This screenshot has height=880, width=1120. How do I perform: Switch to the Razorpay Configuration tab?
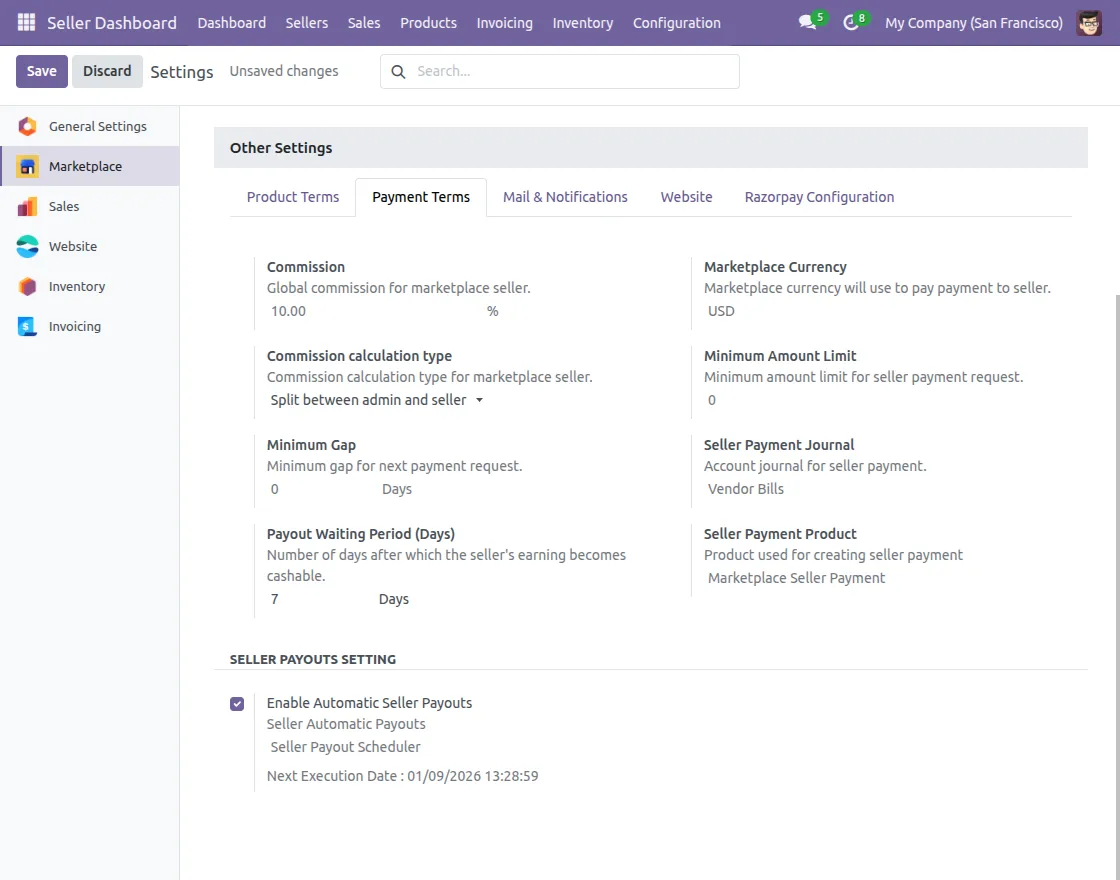point(819,197)
